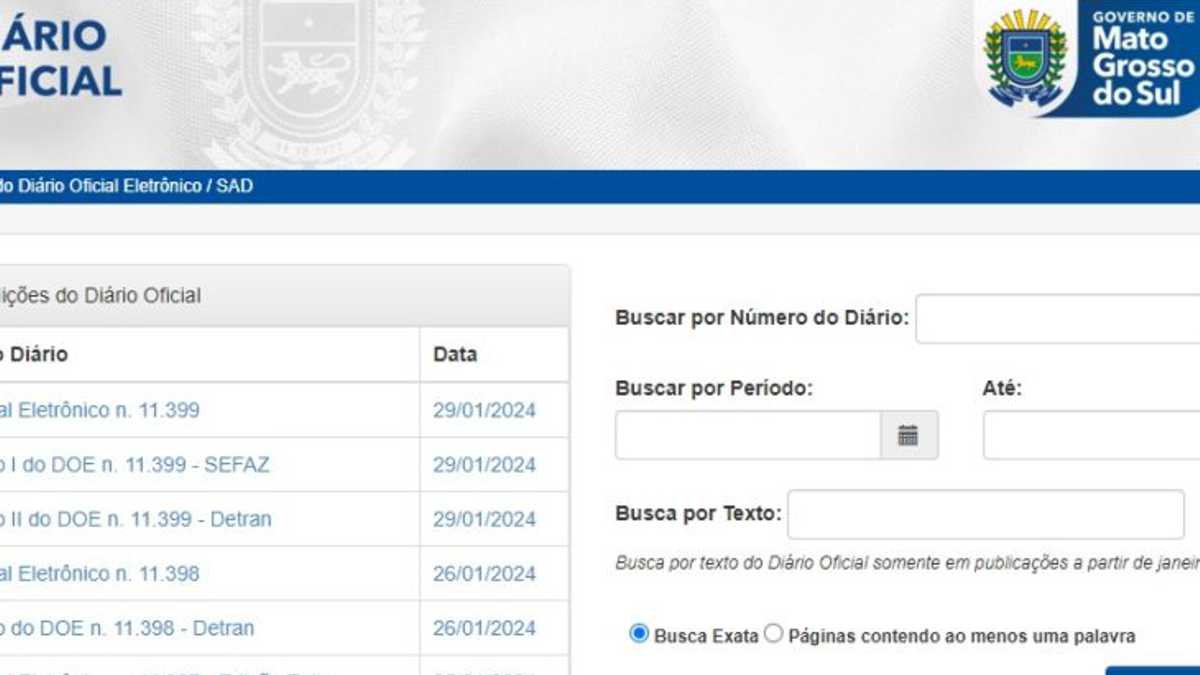
Task: Open Diário Oficial Eletrônico n. 11.399
Action: click(100, 410)
